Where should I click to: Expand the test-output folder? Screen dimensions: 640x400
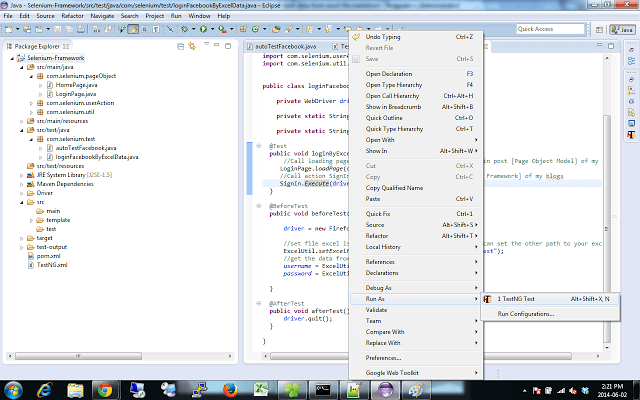(22, 247)
